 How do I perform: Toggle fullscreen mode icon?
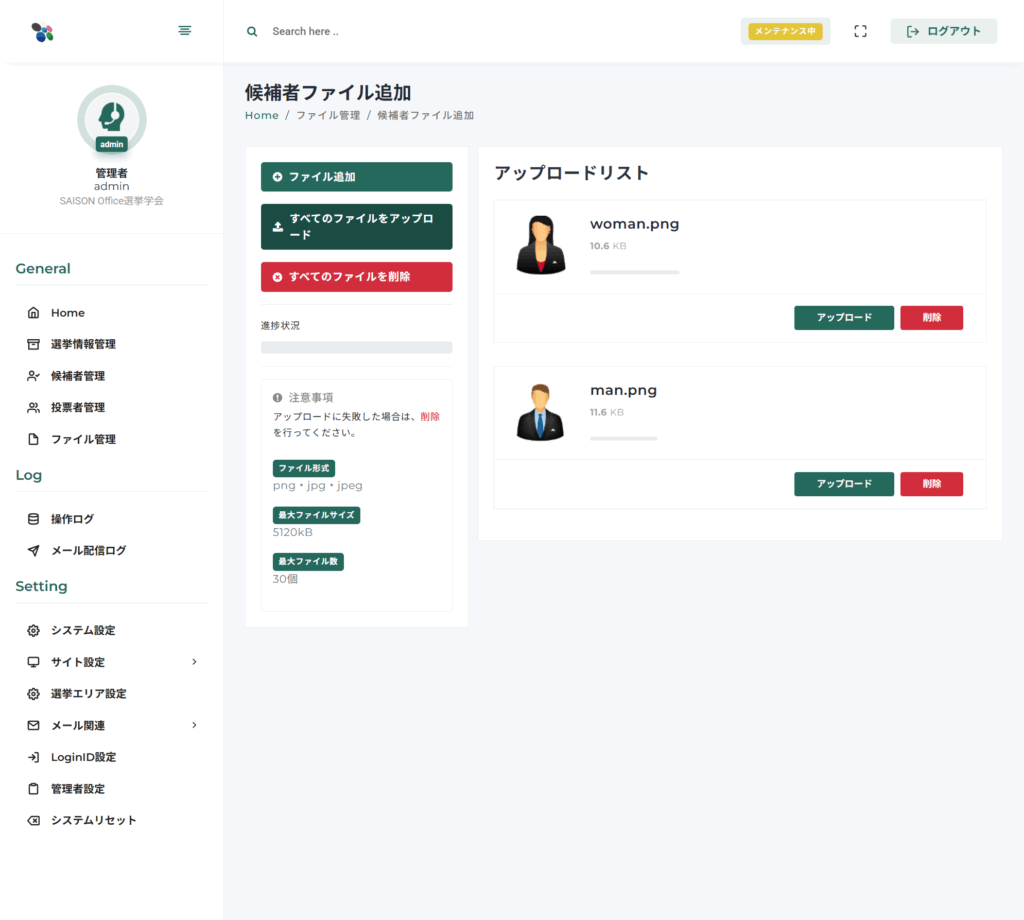click(861, 31)
